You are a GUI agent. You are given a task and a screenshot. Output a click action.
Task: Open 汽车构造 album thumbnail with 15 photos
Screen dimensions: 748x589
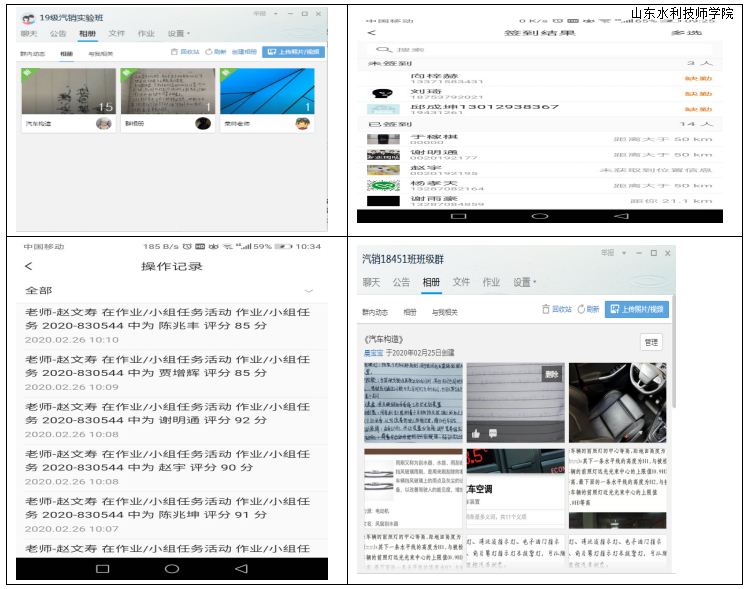[69, 91]
